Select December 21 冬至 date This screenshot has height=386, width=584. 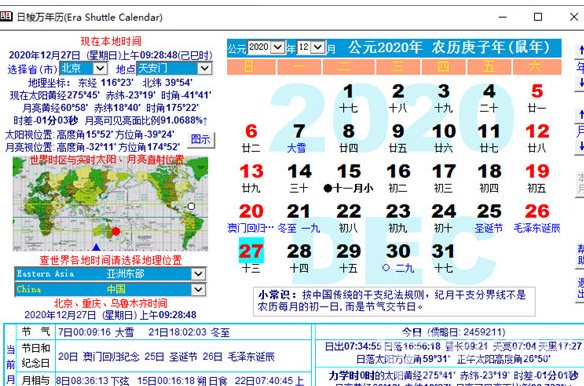tap(299, 218)
